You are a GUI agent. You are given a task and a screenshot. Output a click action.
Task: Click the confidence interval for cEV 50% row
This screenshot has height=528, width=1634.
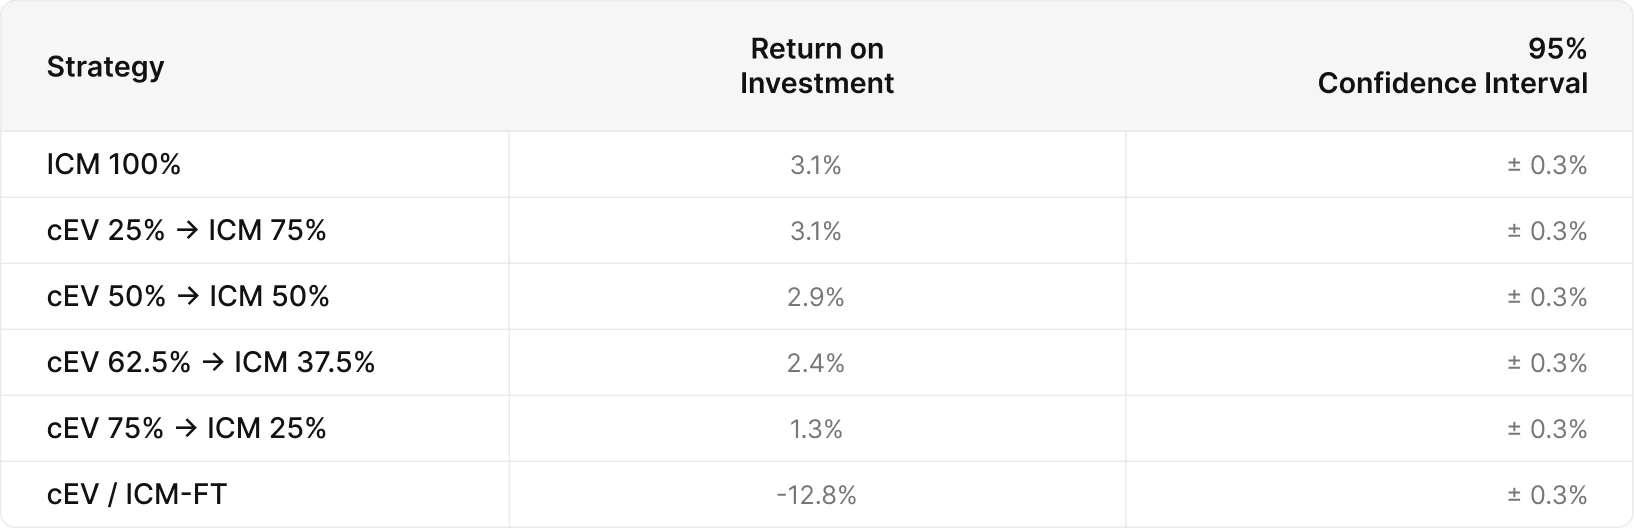pyautogui.click(x=1547, y=297)
